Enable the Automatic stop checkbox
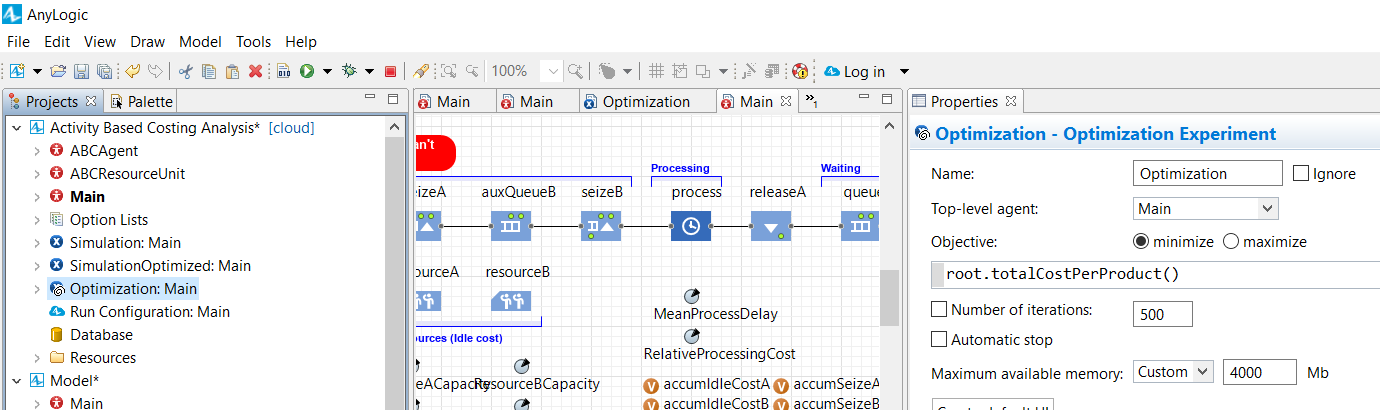 (939, 340)
